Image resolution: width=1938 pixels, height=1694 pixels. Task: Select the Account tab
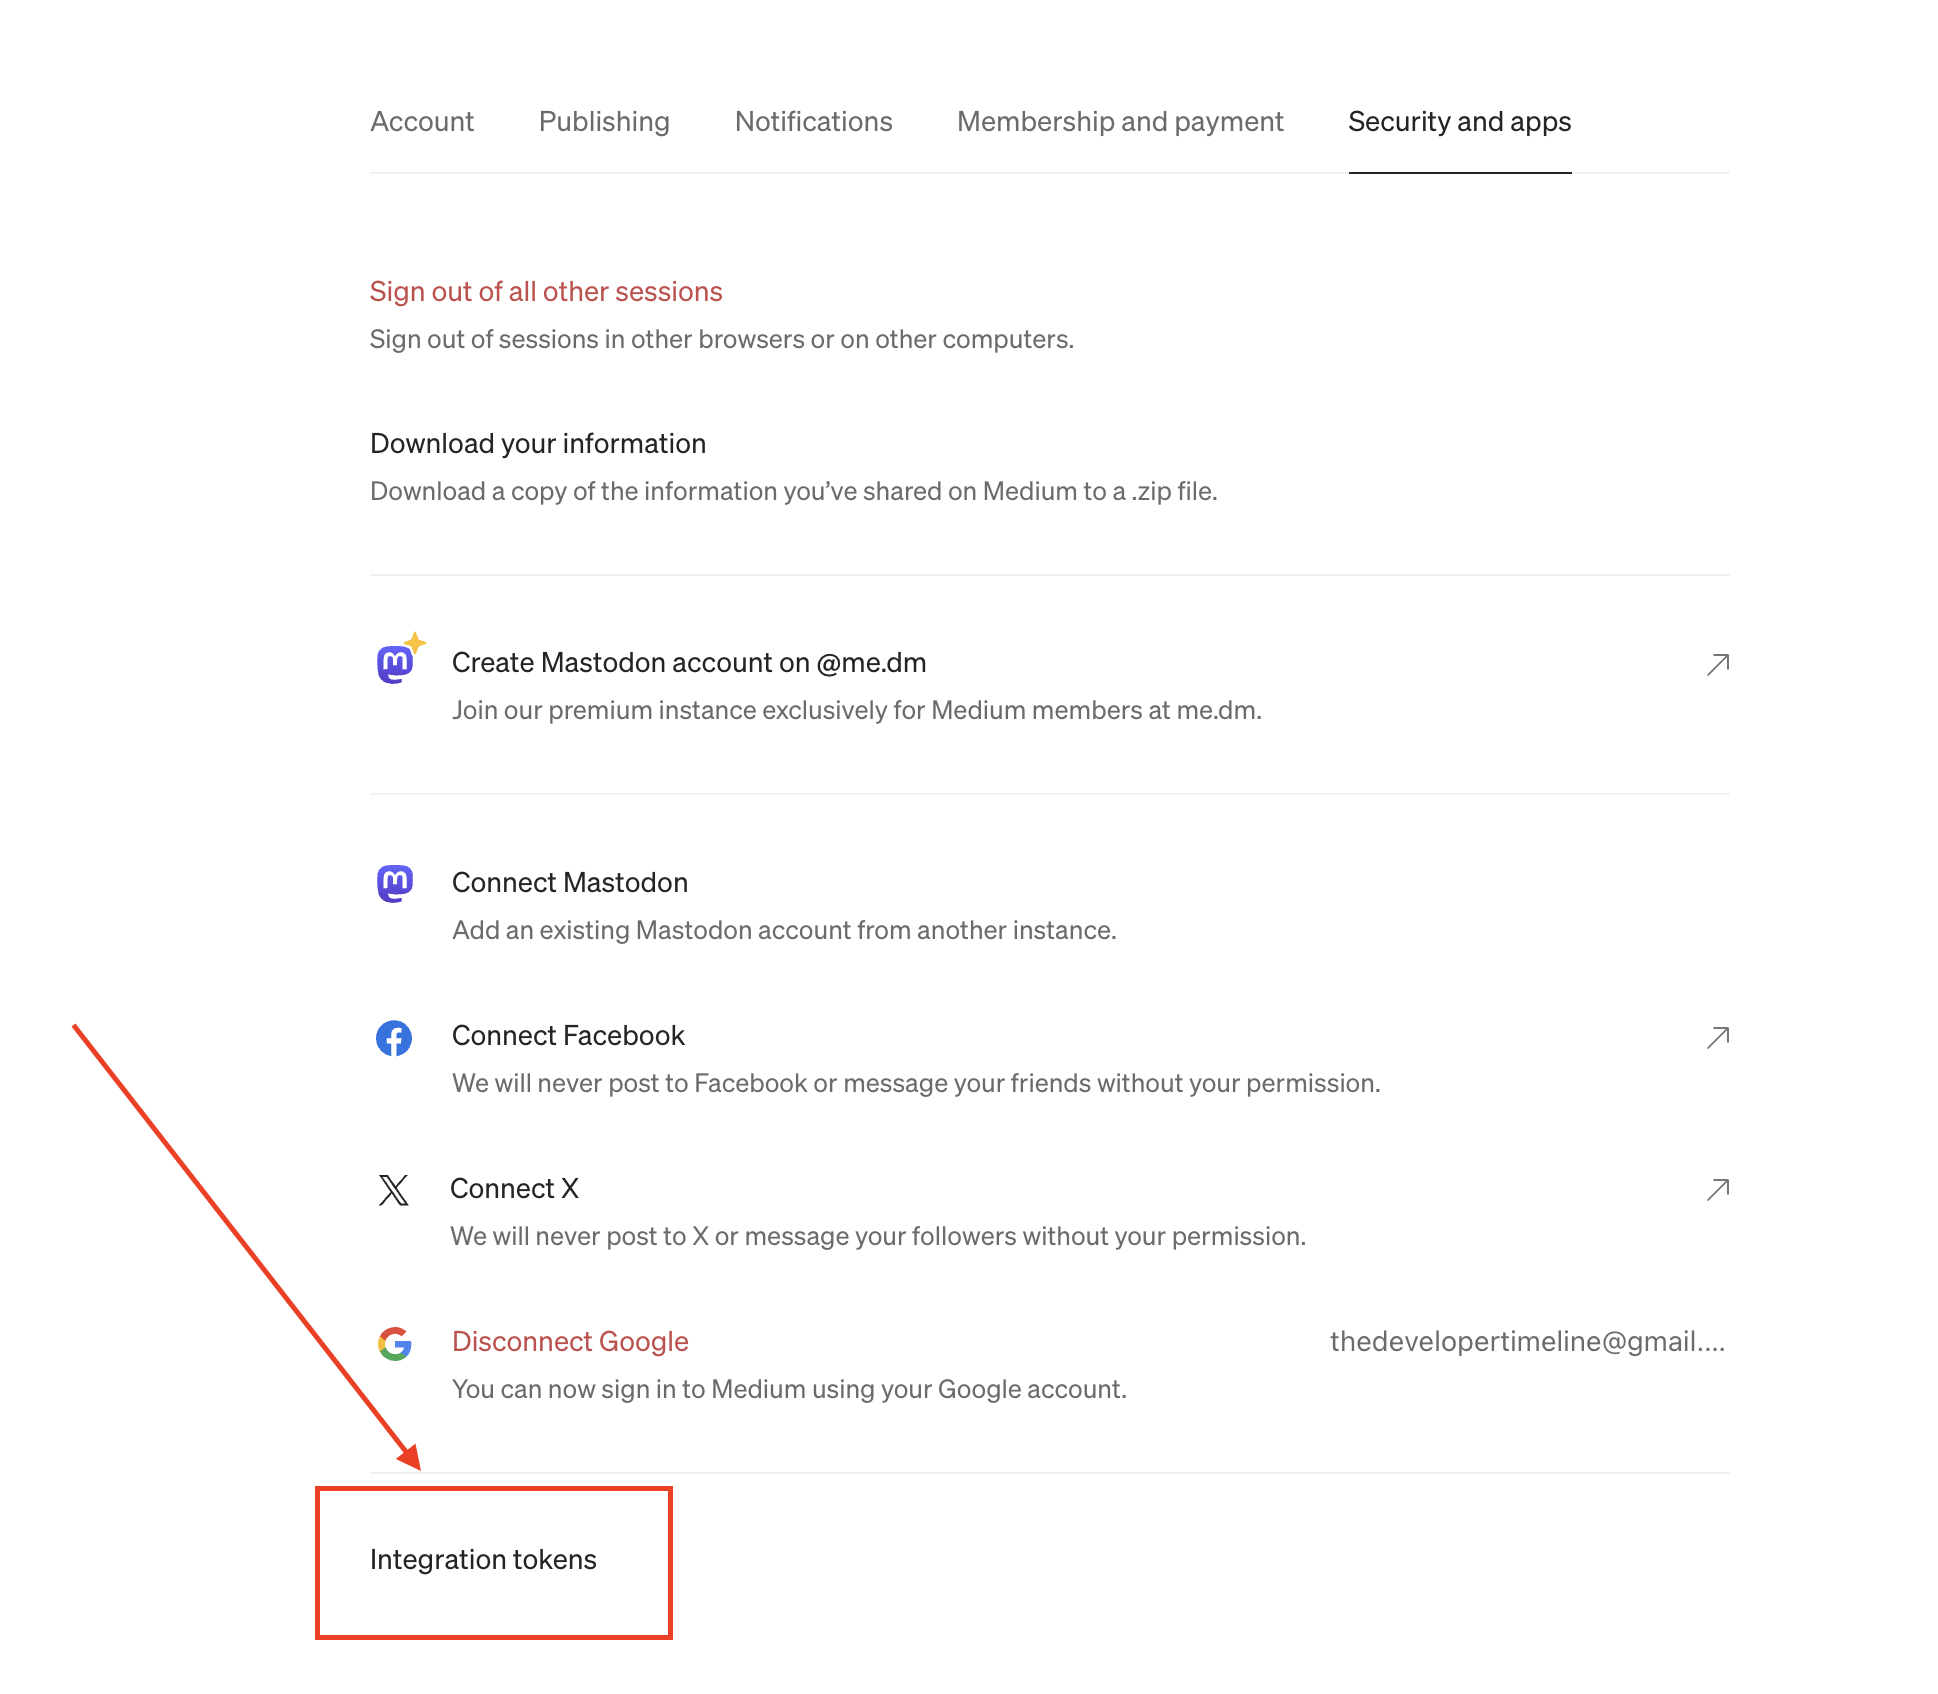[x=422, y=120]
